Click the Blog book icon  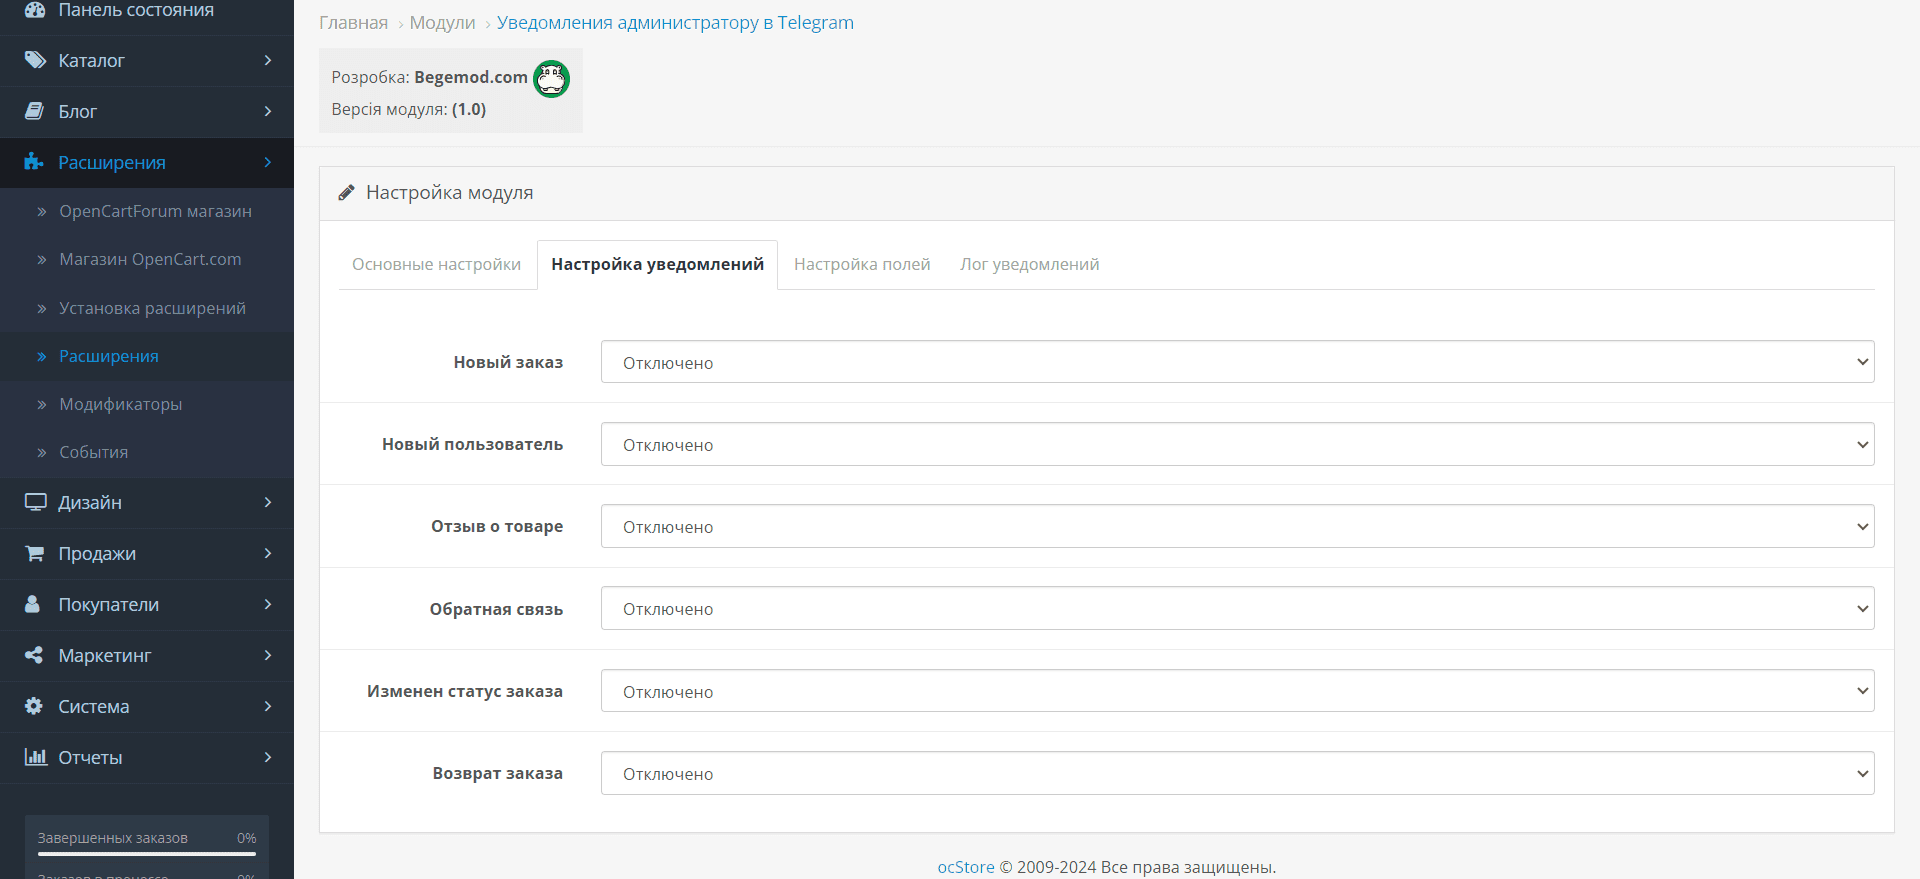[x=35, y=111]
